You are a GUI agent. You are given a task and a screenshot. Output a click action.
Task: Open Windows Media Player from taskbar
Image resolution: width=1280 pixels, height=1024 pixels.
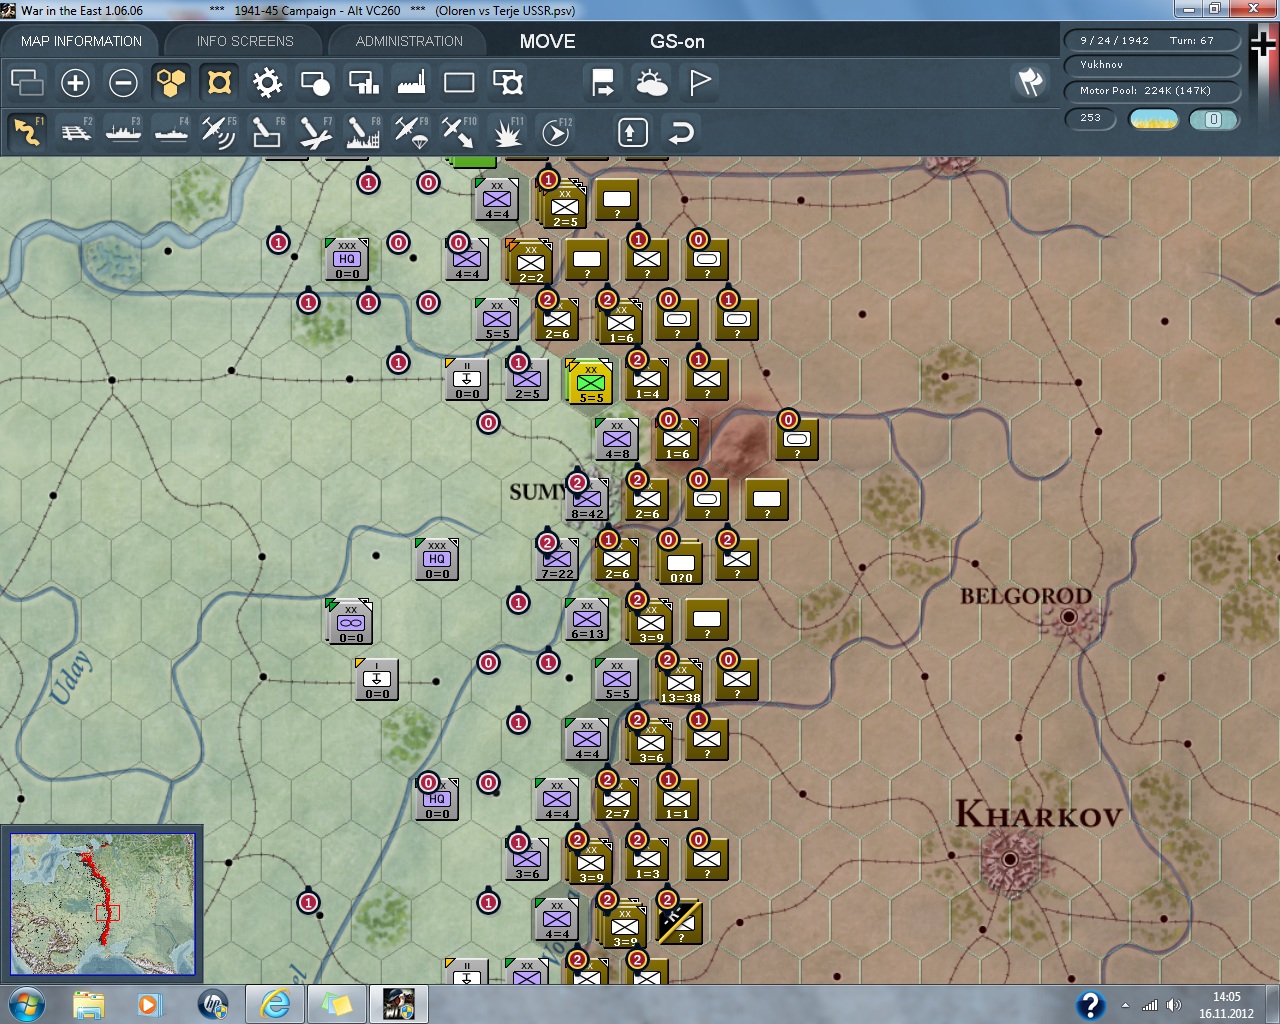(150, 1004)
